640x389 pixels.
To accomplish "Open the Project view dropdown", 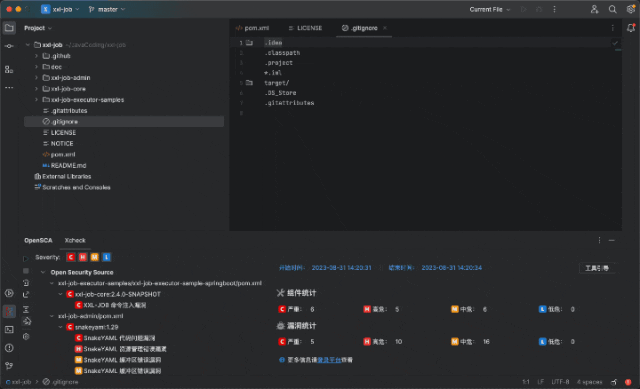I will tap(38, 28).
